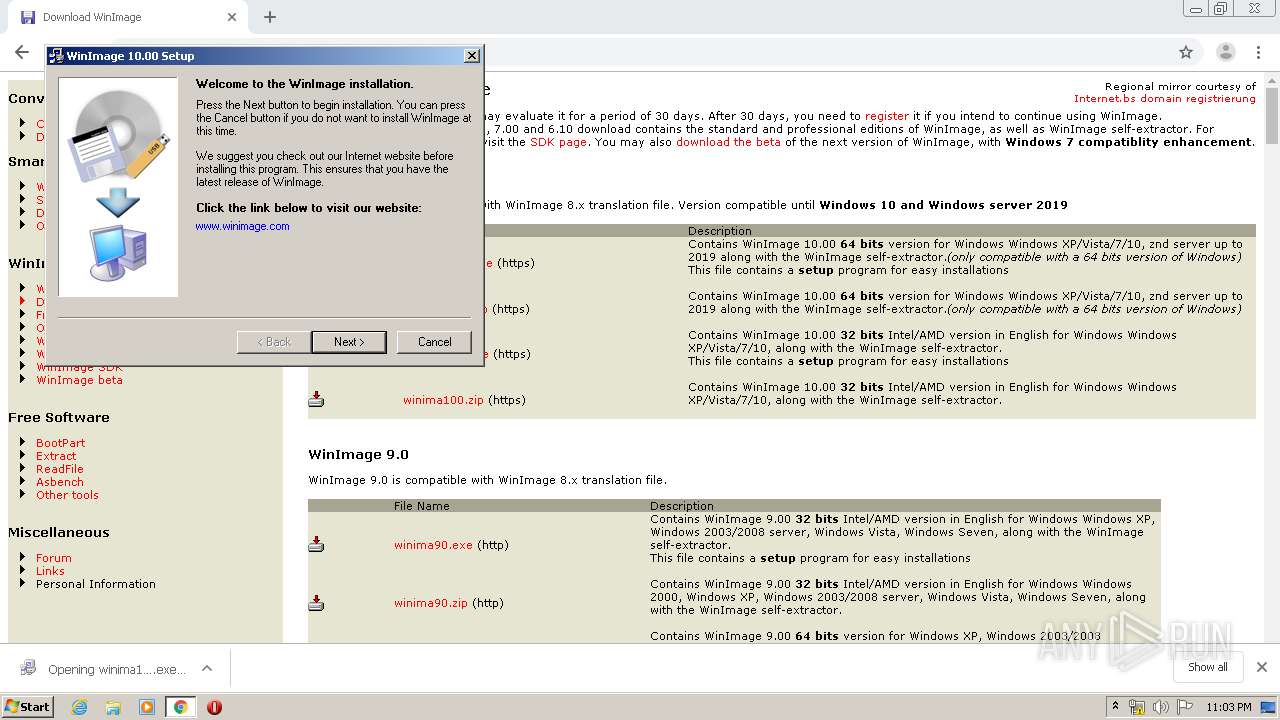Click the Cancel button in setup dialog
This screenshot has height=720, width=1280.
pyautogui.click(x=434, y=342)
